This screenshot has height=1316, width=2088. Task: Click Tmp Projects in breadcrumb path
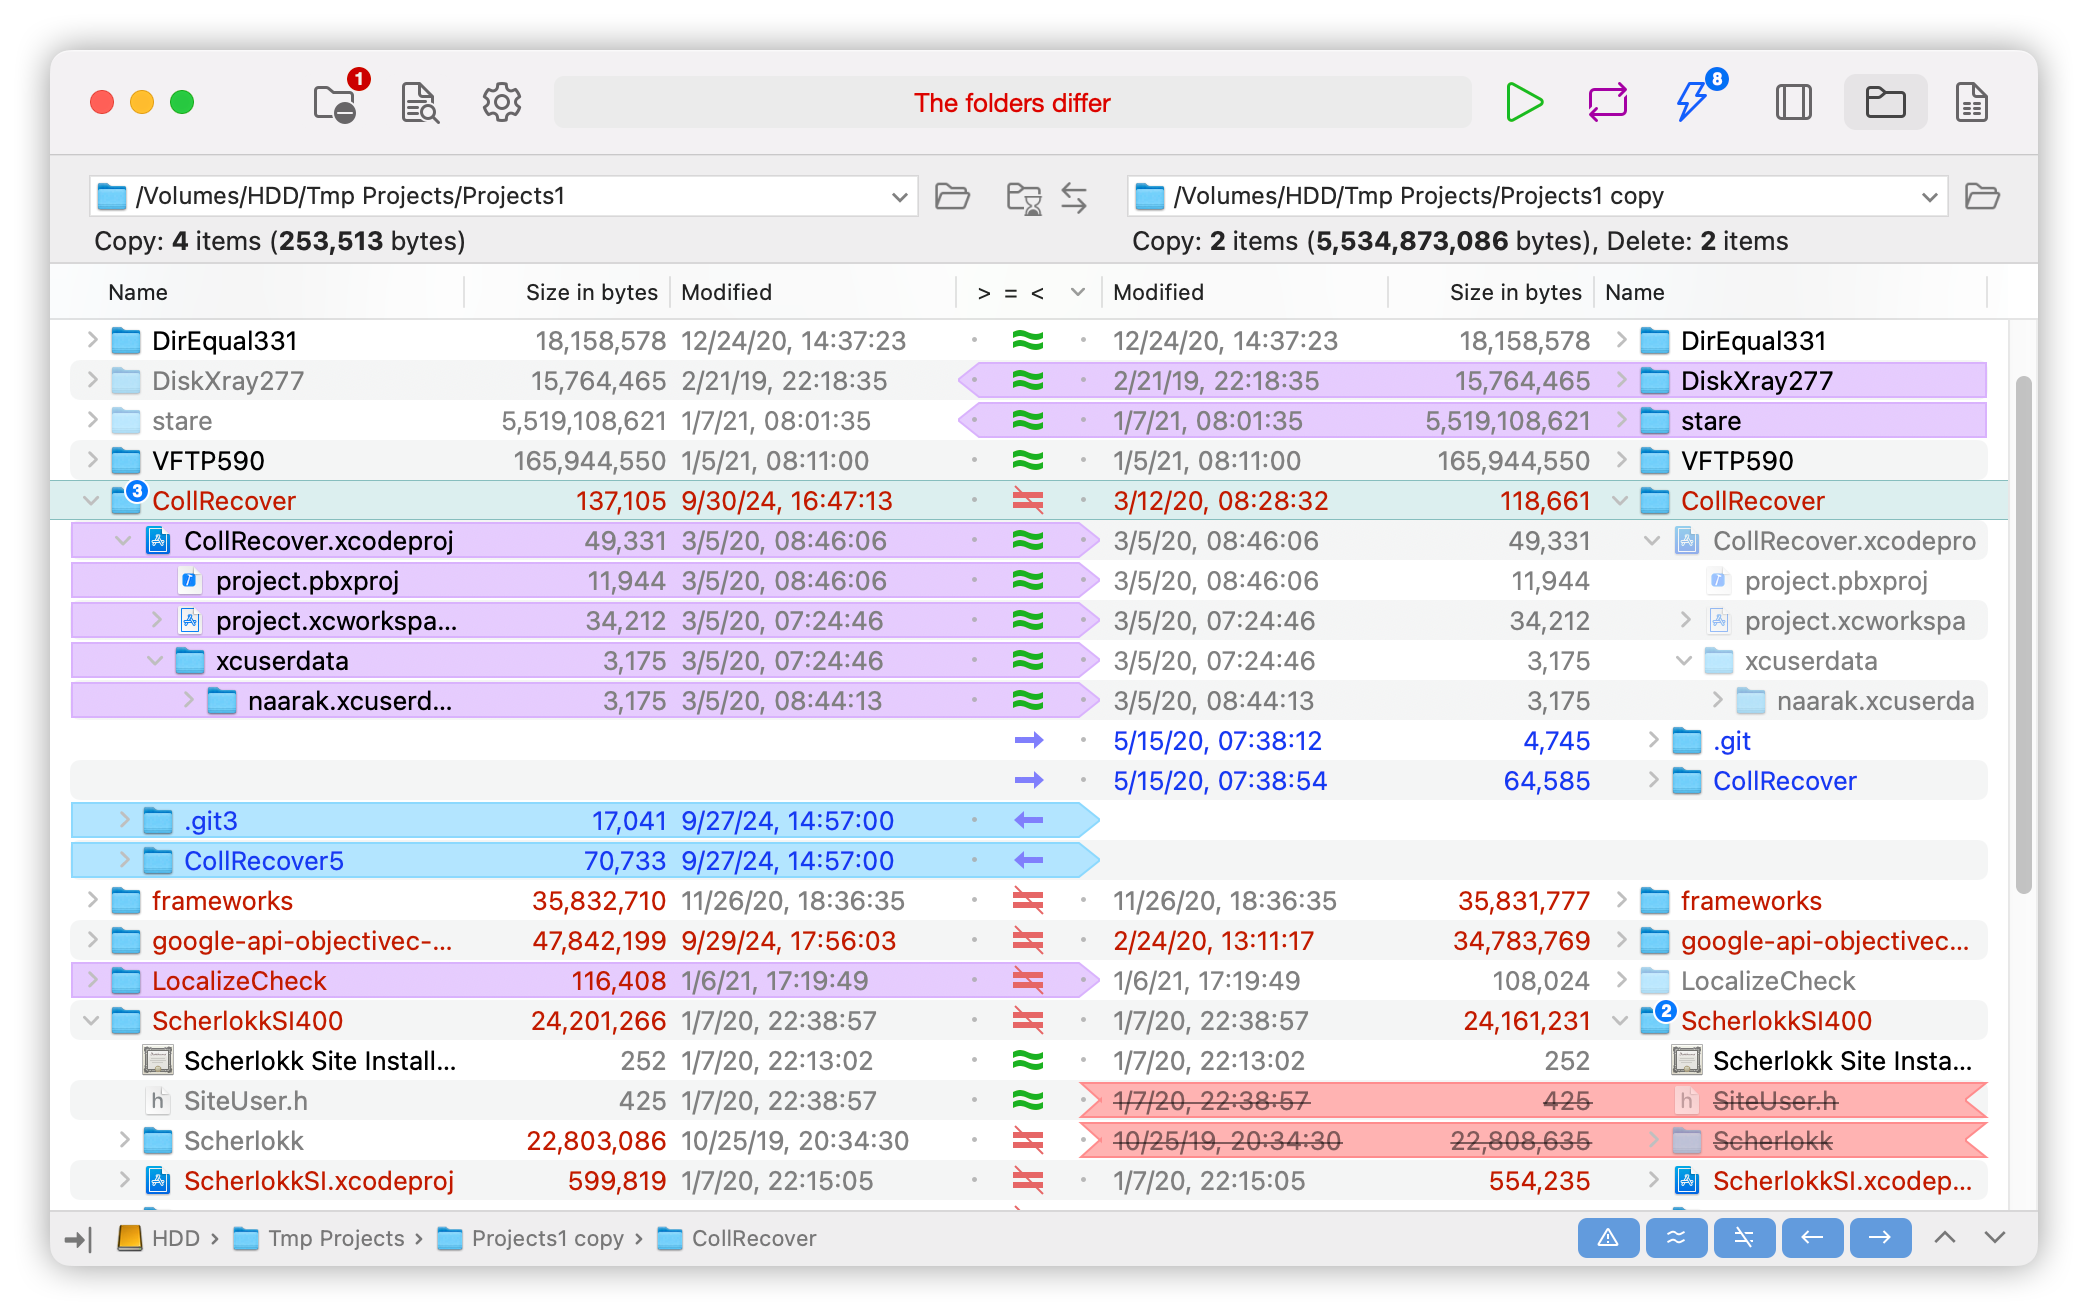(335, 1238)
